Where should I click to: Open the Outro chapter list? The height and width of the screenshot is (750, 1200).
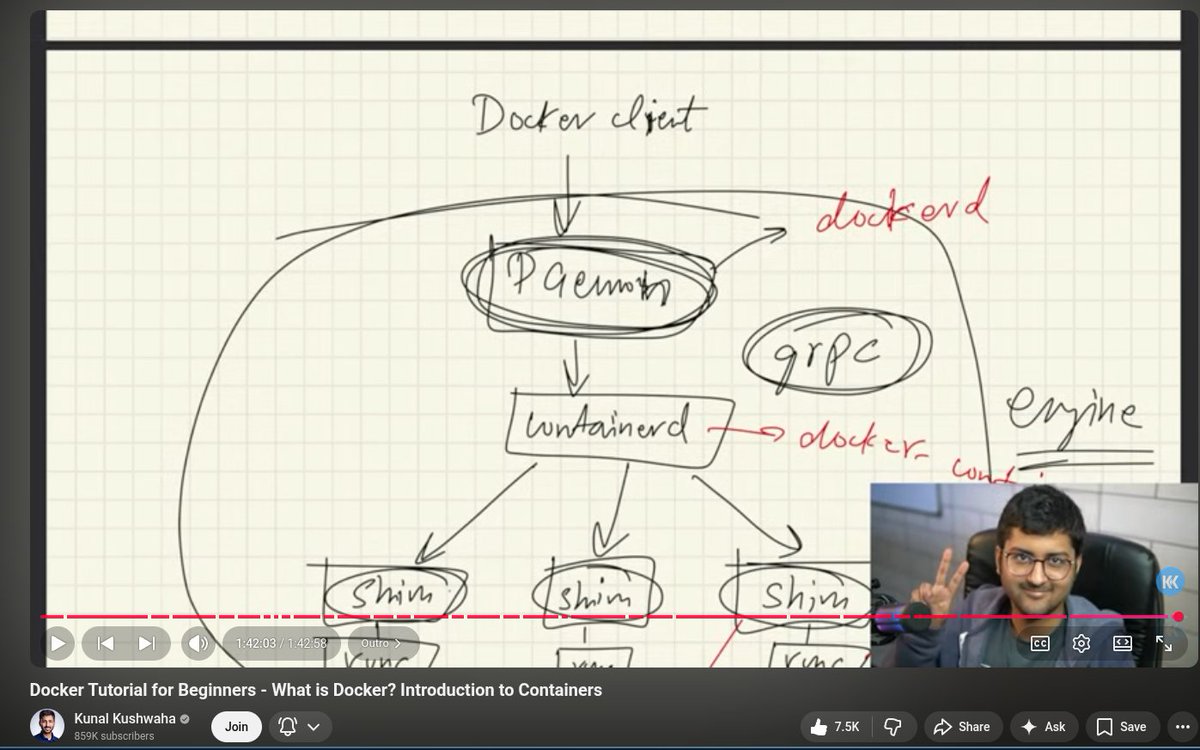click(x=381, y=643)
